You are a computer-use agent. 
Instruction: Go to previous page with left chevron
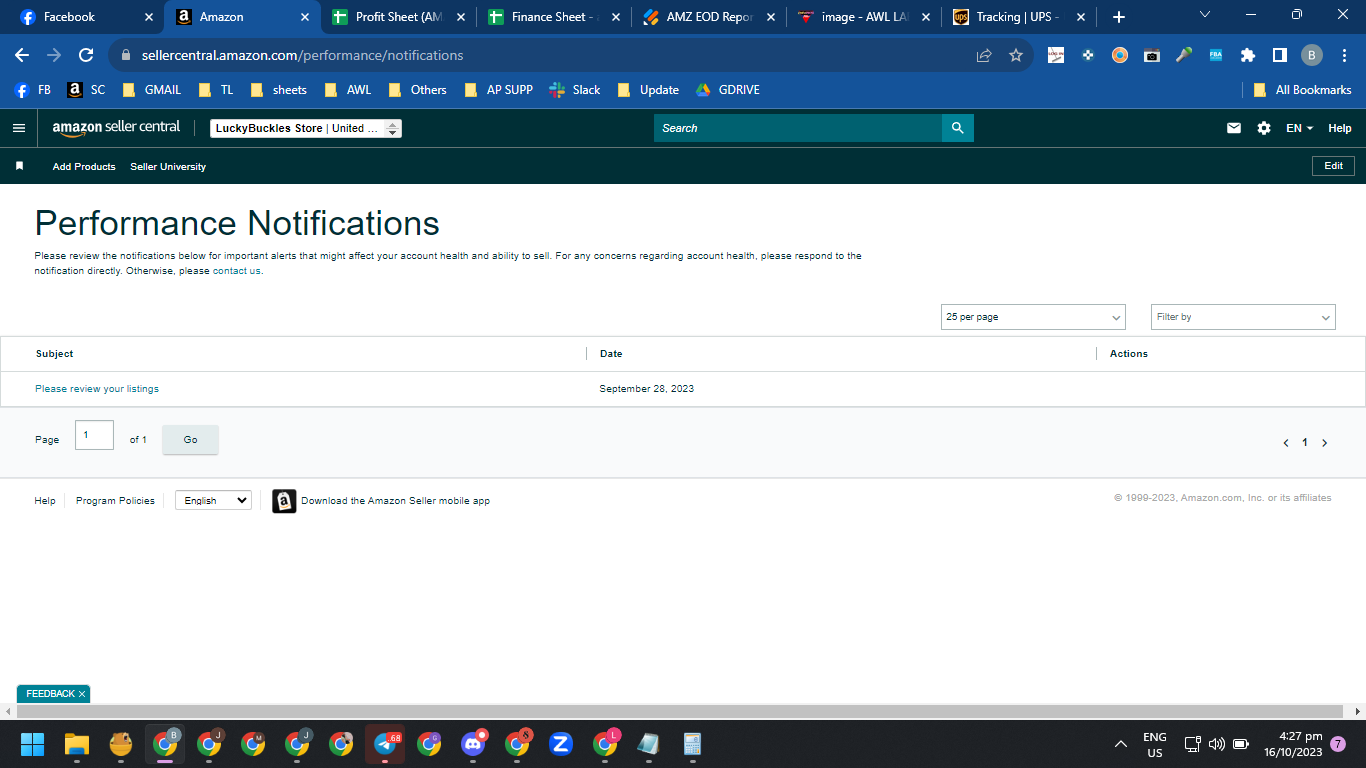click(x=1286, y=443)
